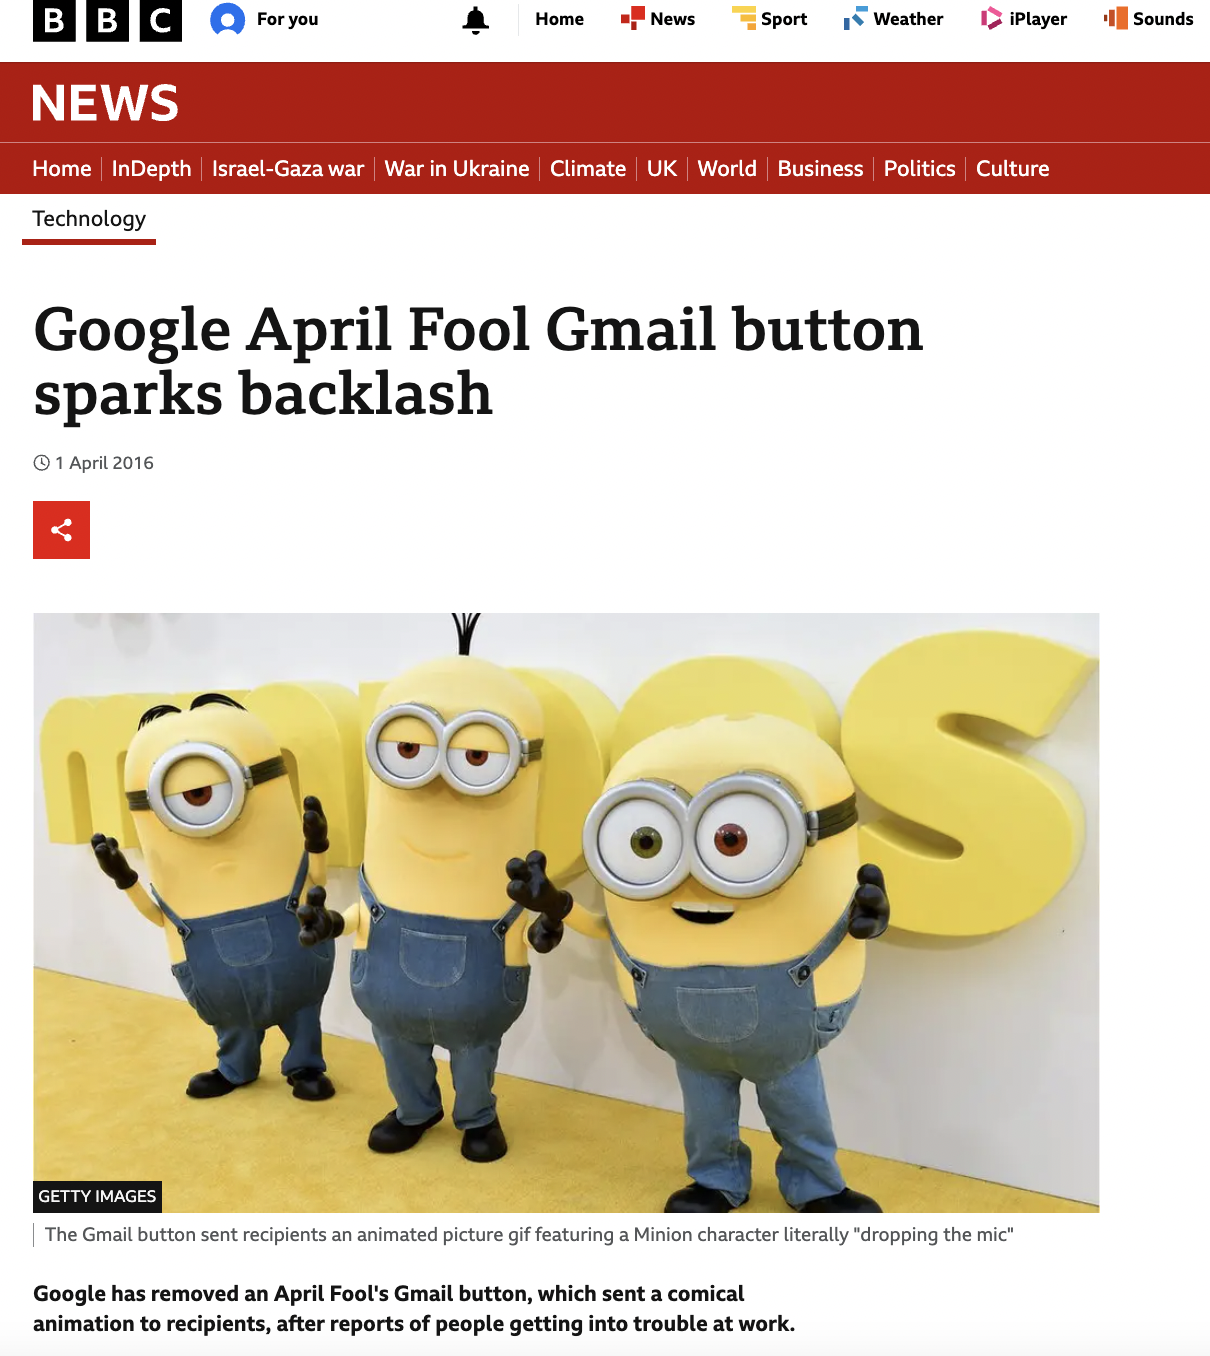Select World in the news menu
1210x1356 pixels.
[x=727, y=168]
